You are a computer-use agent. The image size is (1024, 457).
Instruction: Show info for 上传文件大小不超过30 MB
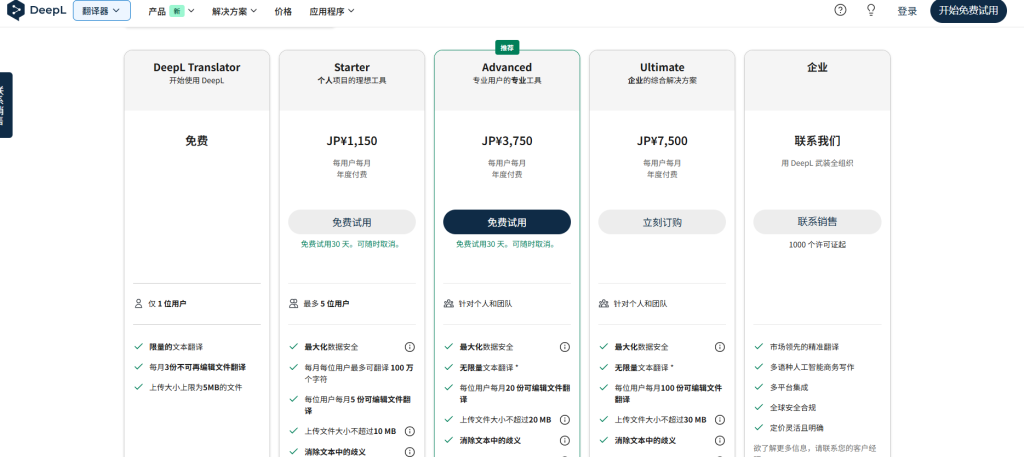click(720, 420)
